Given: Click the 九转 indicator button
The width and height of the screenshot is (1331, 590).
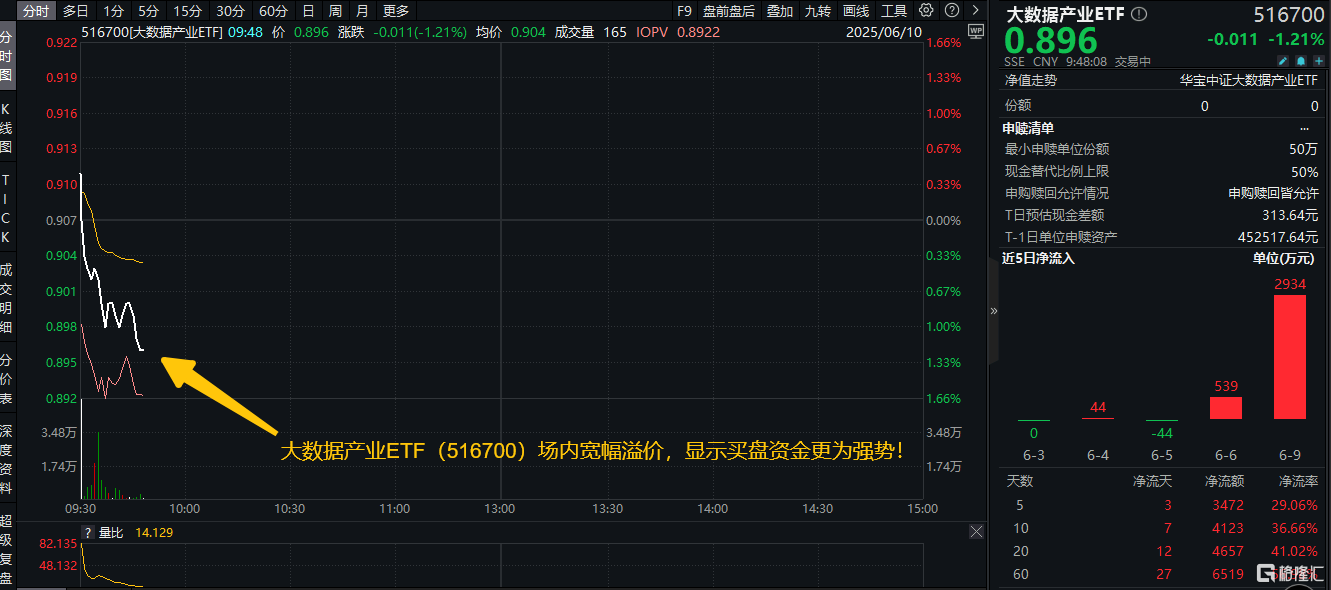Looking at the screenshot, I should point(817,11).
